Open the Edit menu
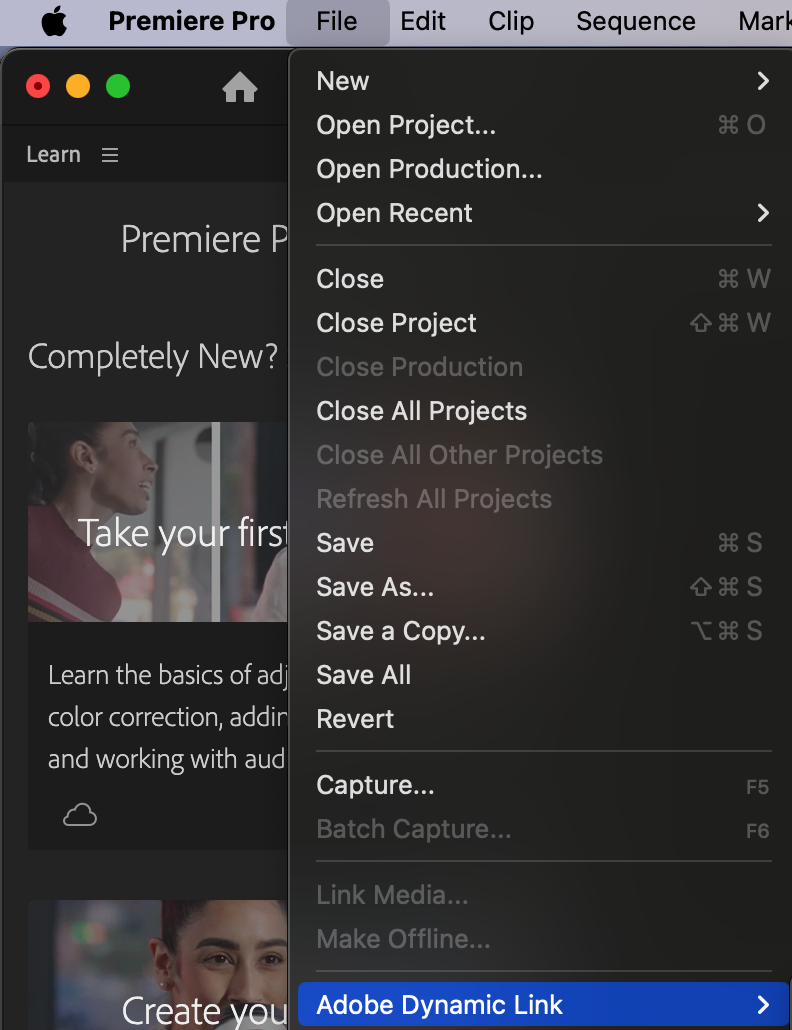 423,22
